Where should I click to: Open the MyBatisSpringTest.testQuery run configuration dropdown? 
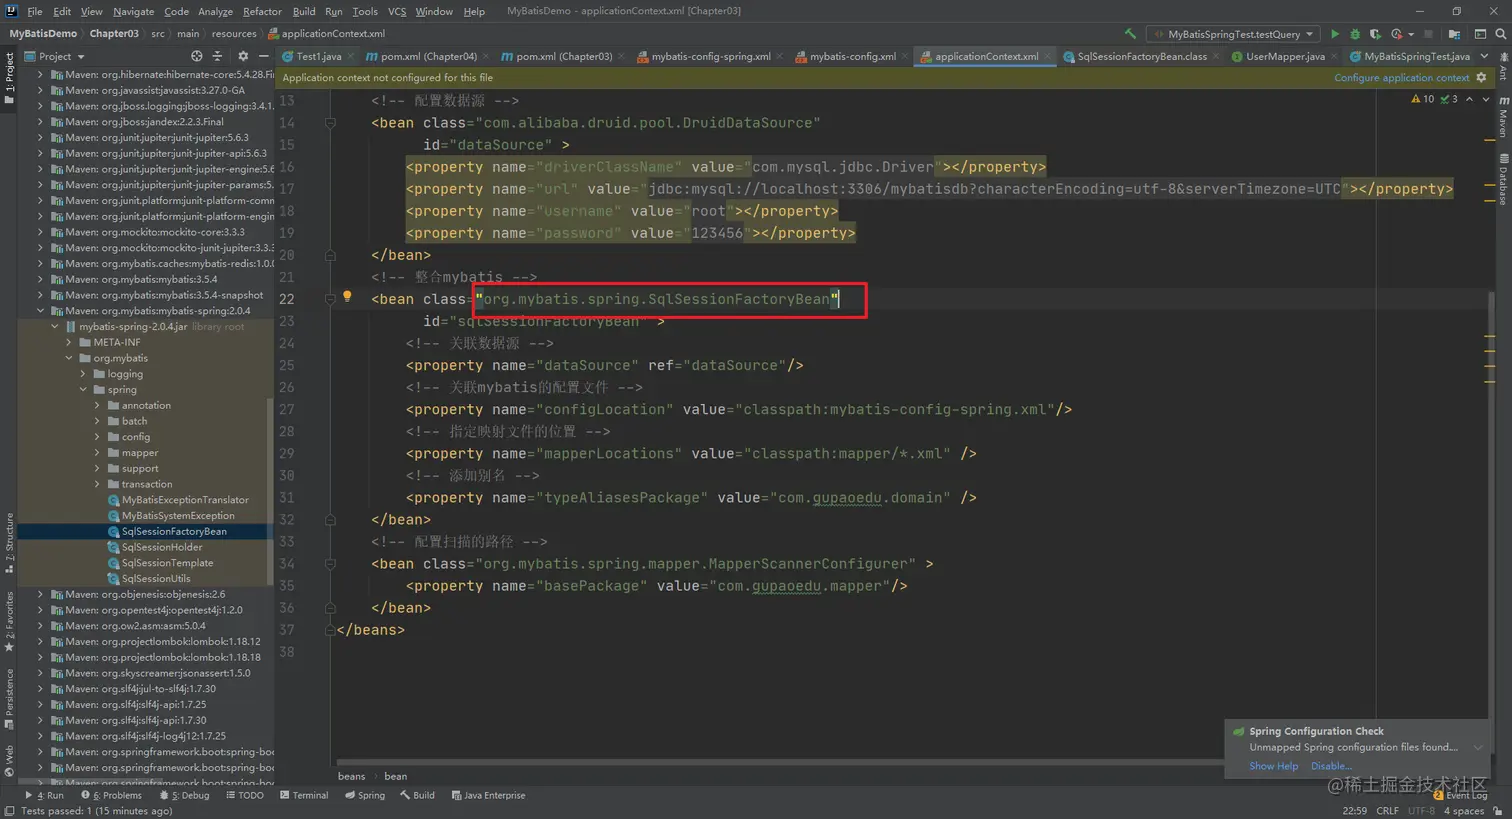coord(1234,34)
